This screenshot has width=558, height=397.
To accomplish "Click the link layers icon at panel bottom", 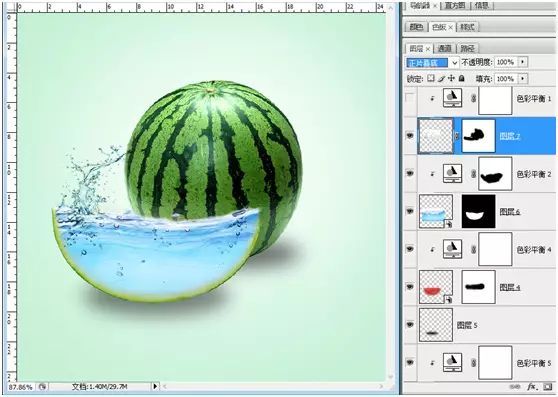I will pyautogui.click(x=515, y=387).
